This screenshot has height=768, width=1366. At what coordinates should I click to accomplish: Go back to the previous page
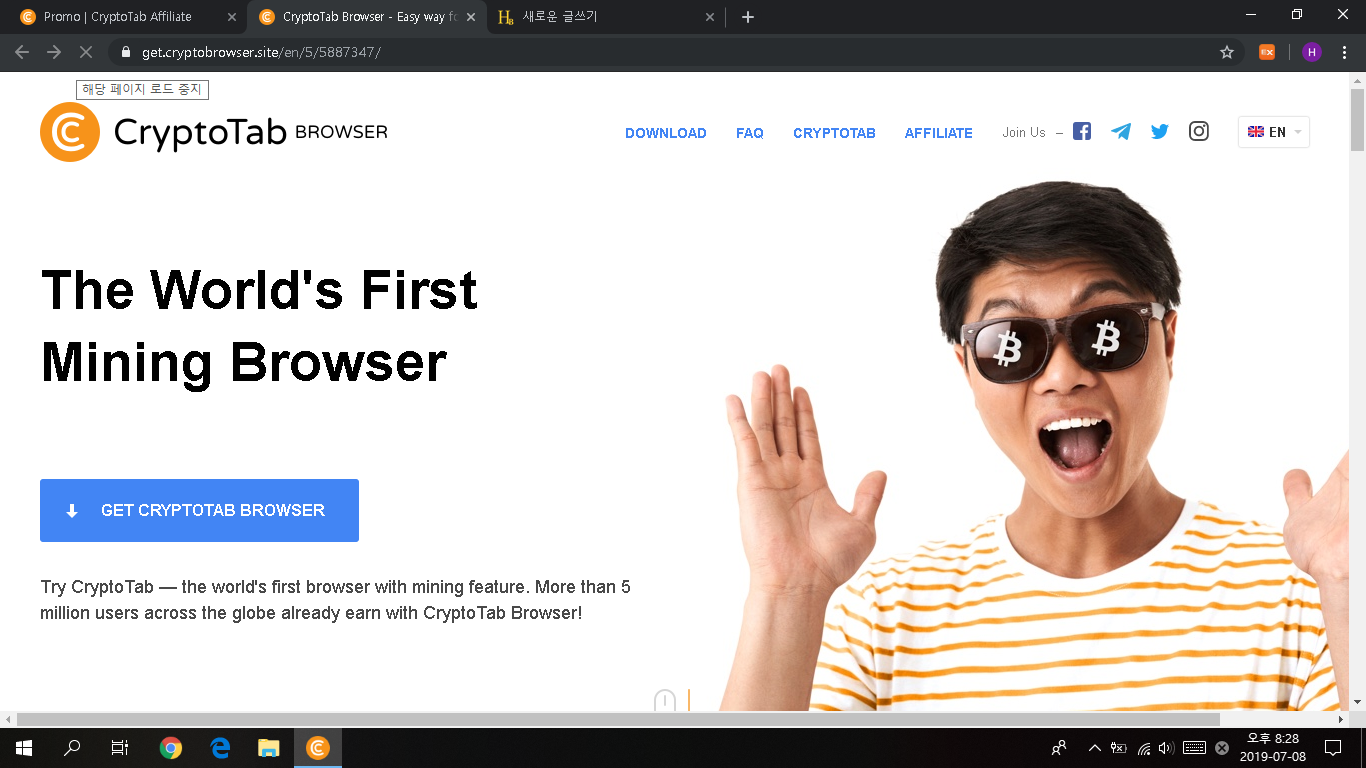pos(22,52)
